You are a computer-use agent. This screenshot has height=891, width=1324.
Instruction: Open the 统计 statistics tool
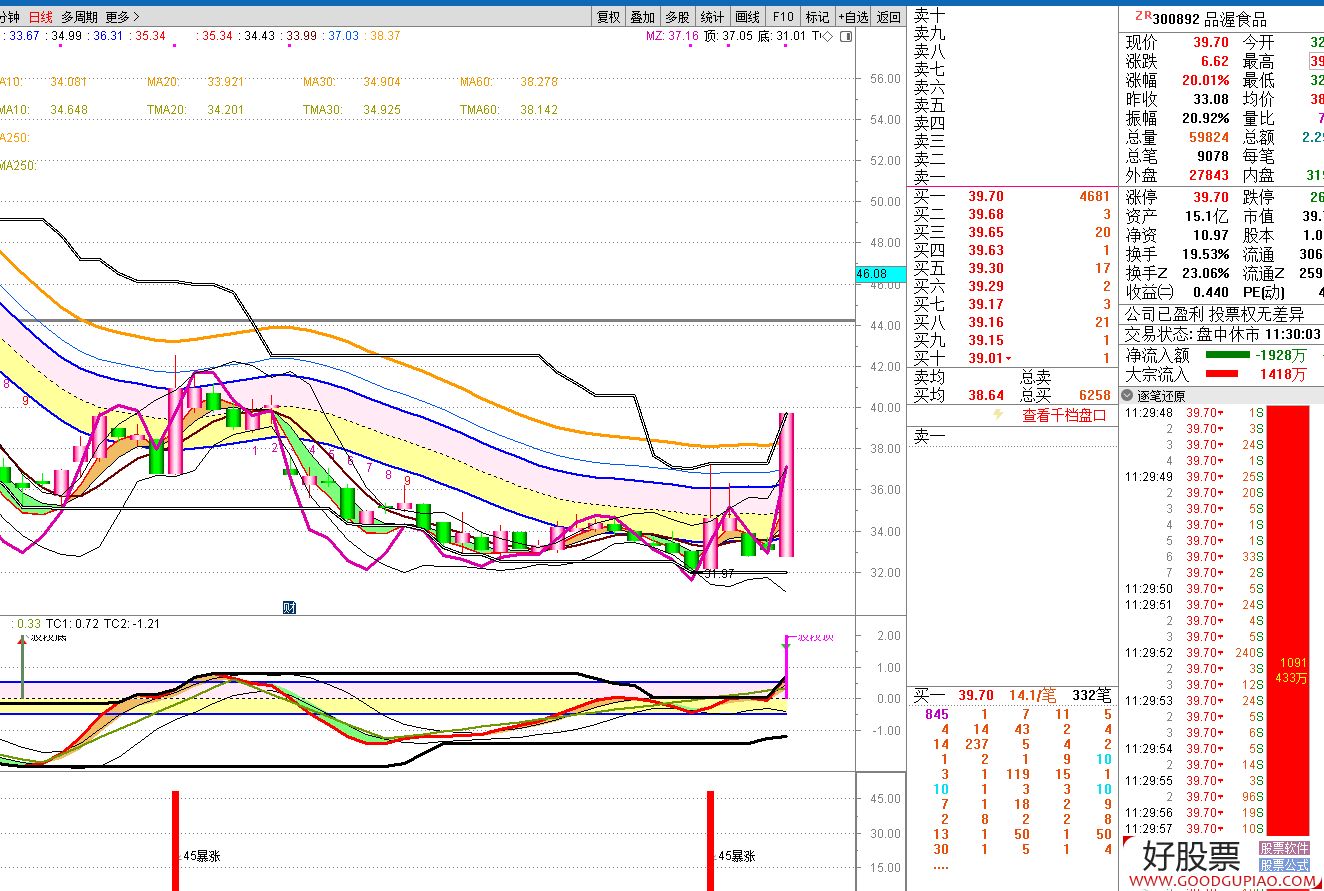pyautogui.click(x=712, y=17)
